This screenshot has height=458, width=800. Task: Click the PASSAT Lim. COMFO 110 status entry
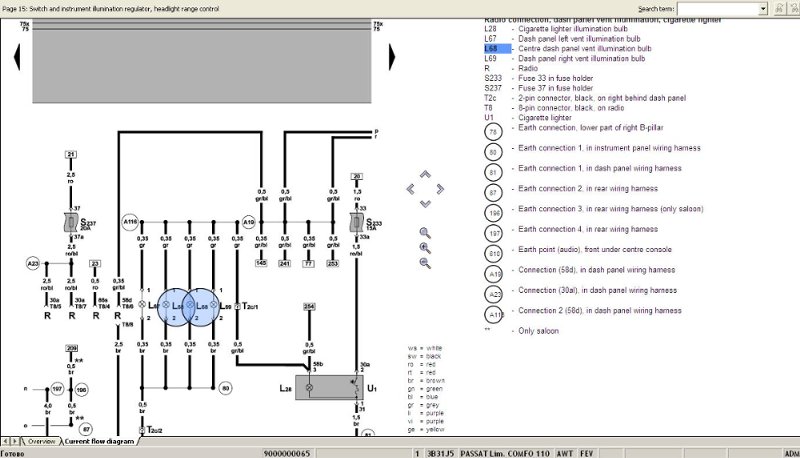tap(505, 453)
